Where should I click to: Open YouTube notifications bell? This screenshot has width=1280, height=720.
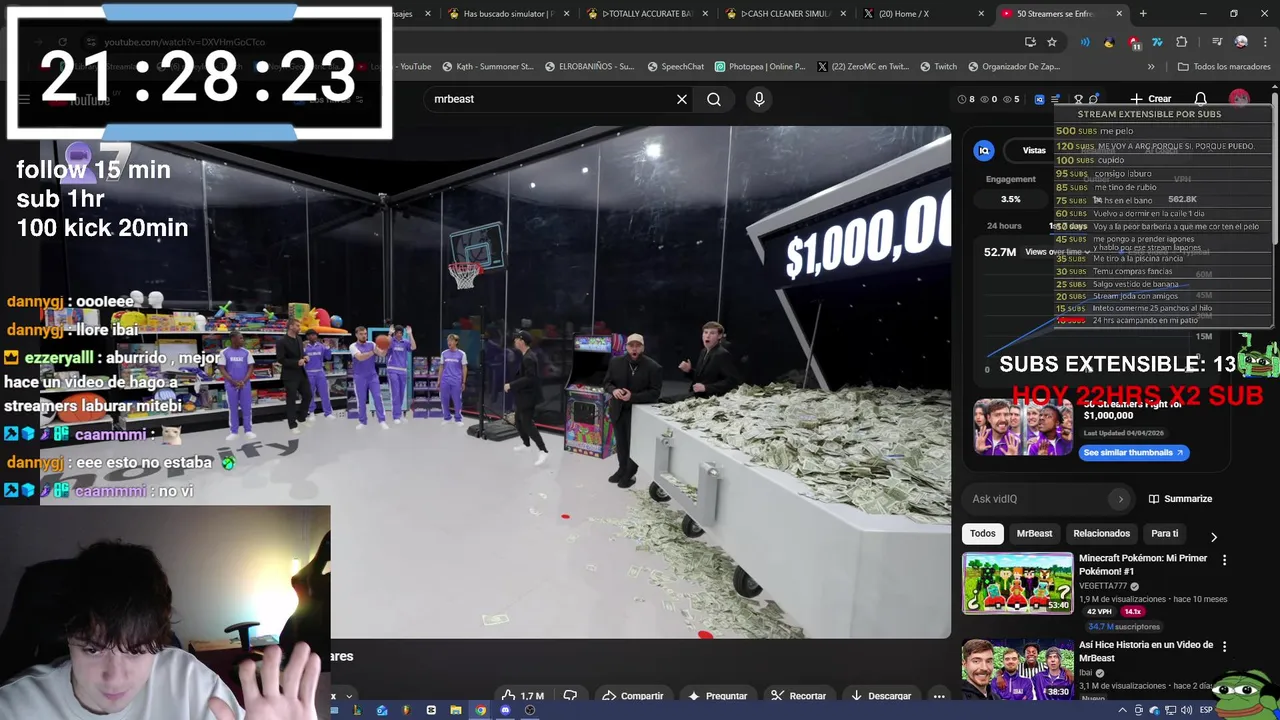[x=1201, y=99]
